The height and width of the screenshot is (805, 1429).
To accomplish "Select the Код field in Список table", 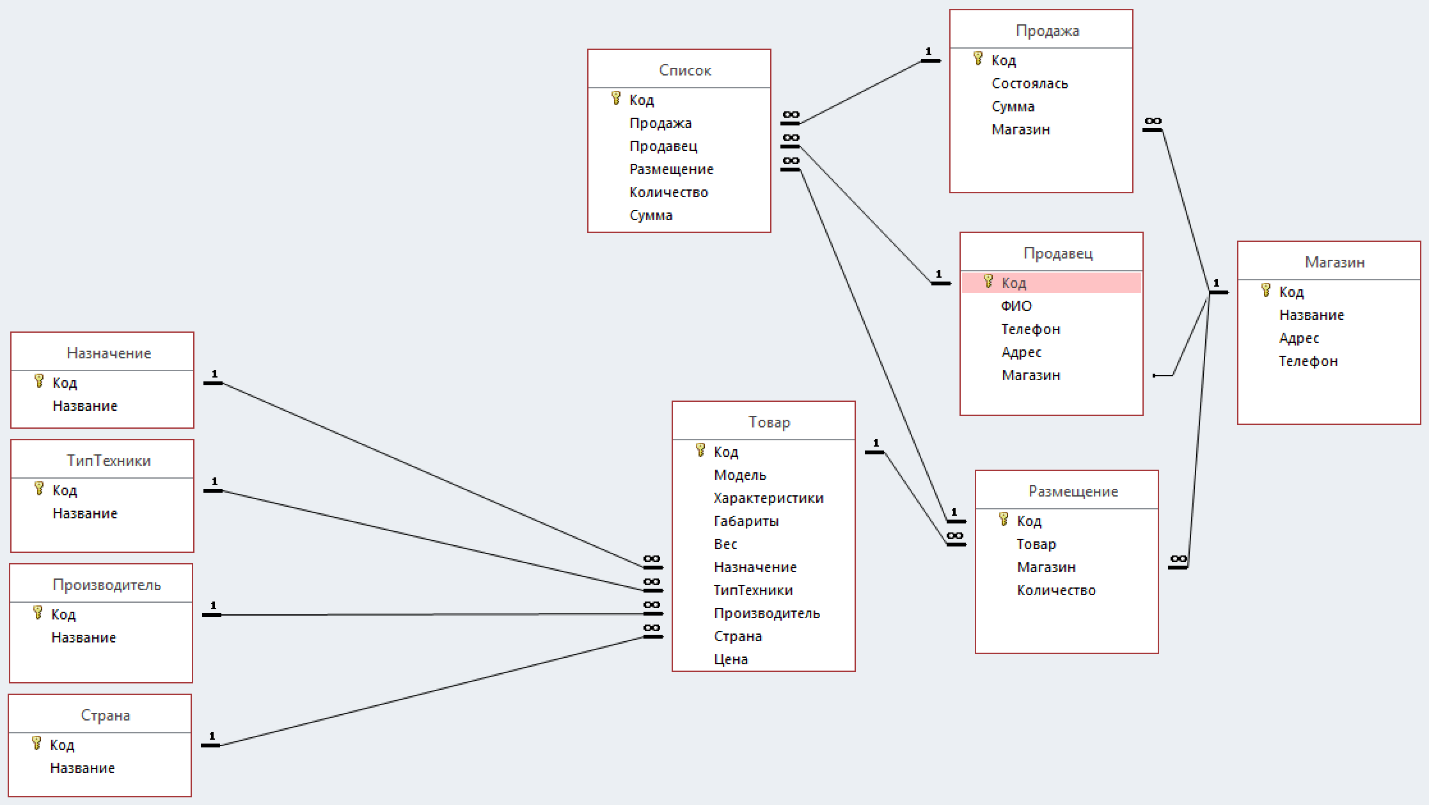I will click(679, 100).
